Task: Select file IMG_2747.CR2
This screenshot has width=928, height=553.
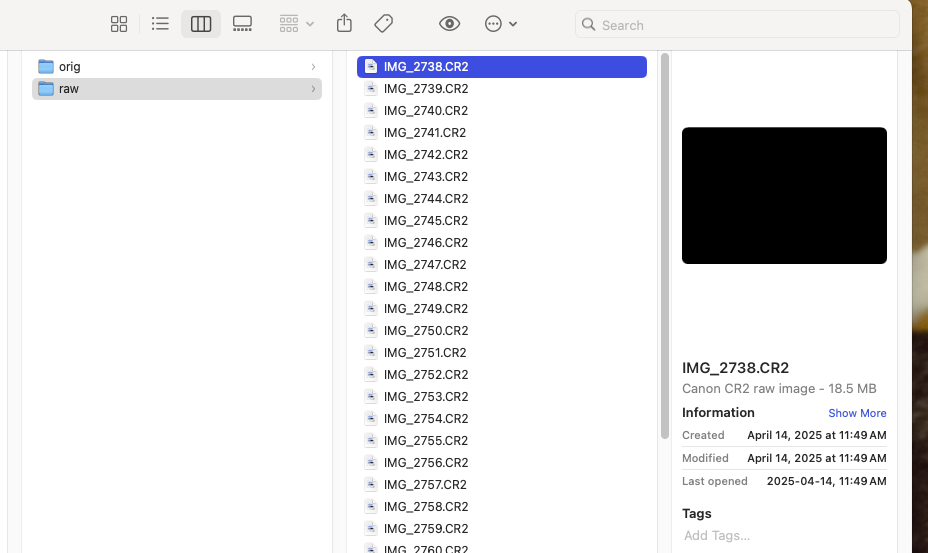Action: [501, 265]
